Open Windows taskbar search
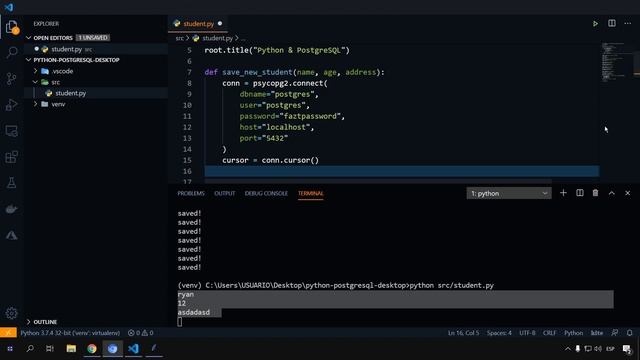 click(30, 349)
